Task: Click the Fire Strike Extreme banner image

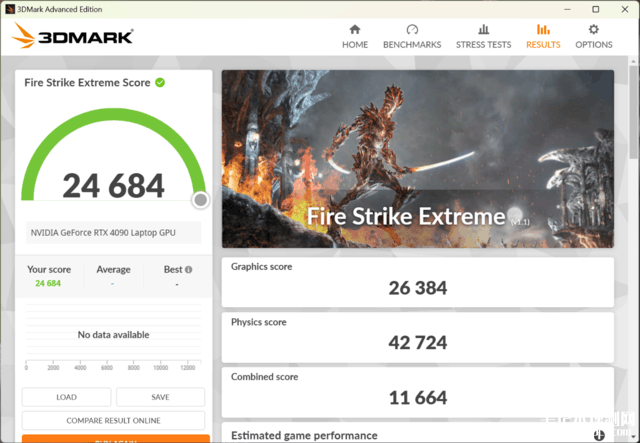Action: (418, 159)
